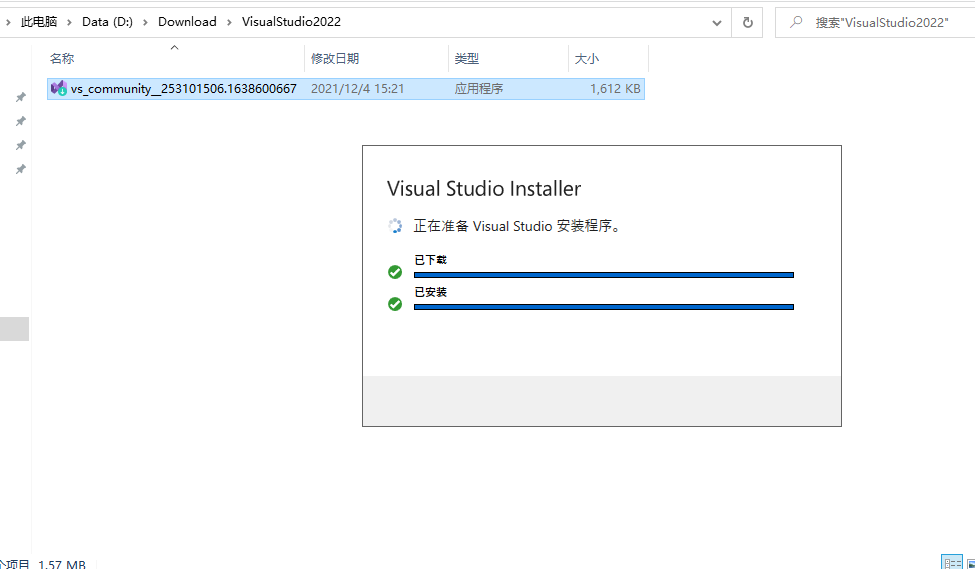Click the loading spinner in the installer
The width and height of the screenshot is (975, 569).
(x=395, y=226)
